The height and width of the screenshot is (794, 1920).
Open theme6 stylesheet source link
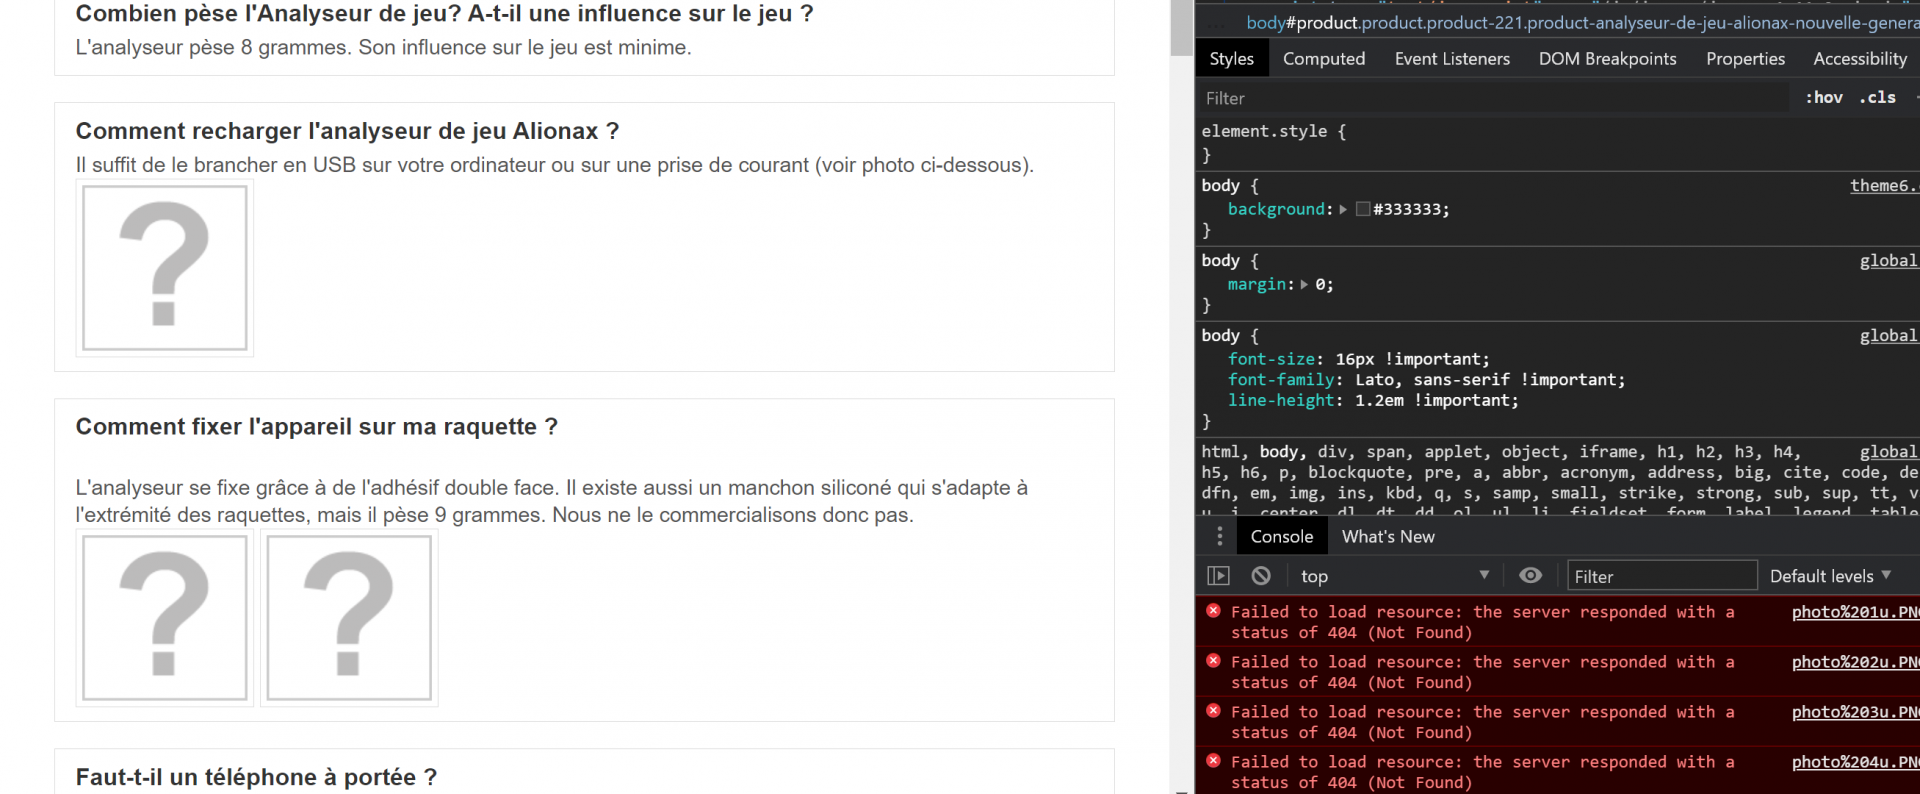pos(1884,185)
